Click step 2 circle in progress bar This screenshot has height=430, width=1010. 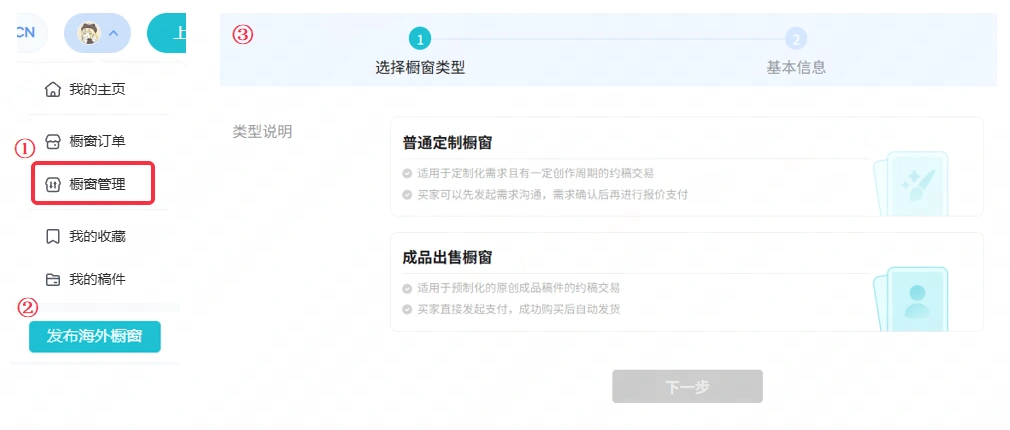[796, 40]
